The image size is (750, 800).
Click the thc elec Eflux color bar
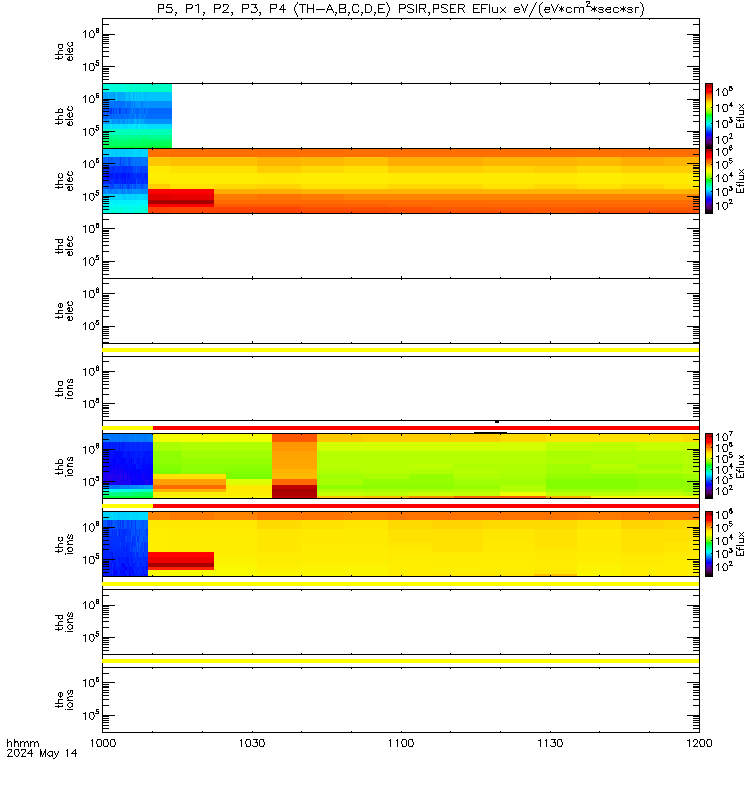tap(709, 181)
